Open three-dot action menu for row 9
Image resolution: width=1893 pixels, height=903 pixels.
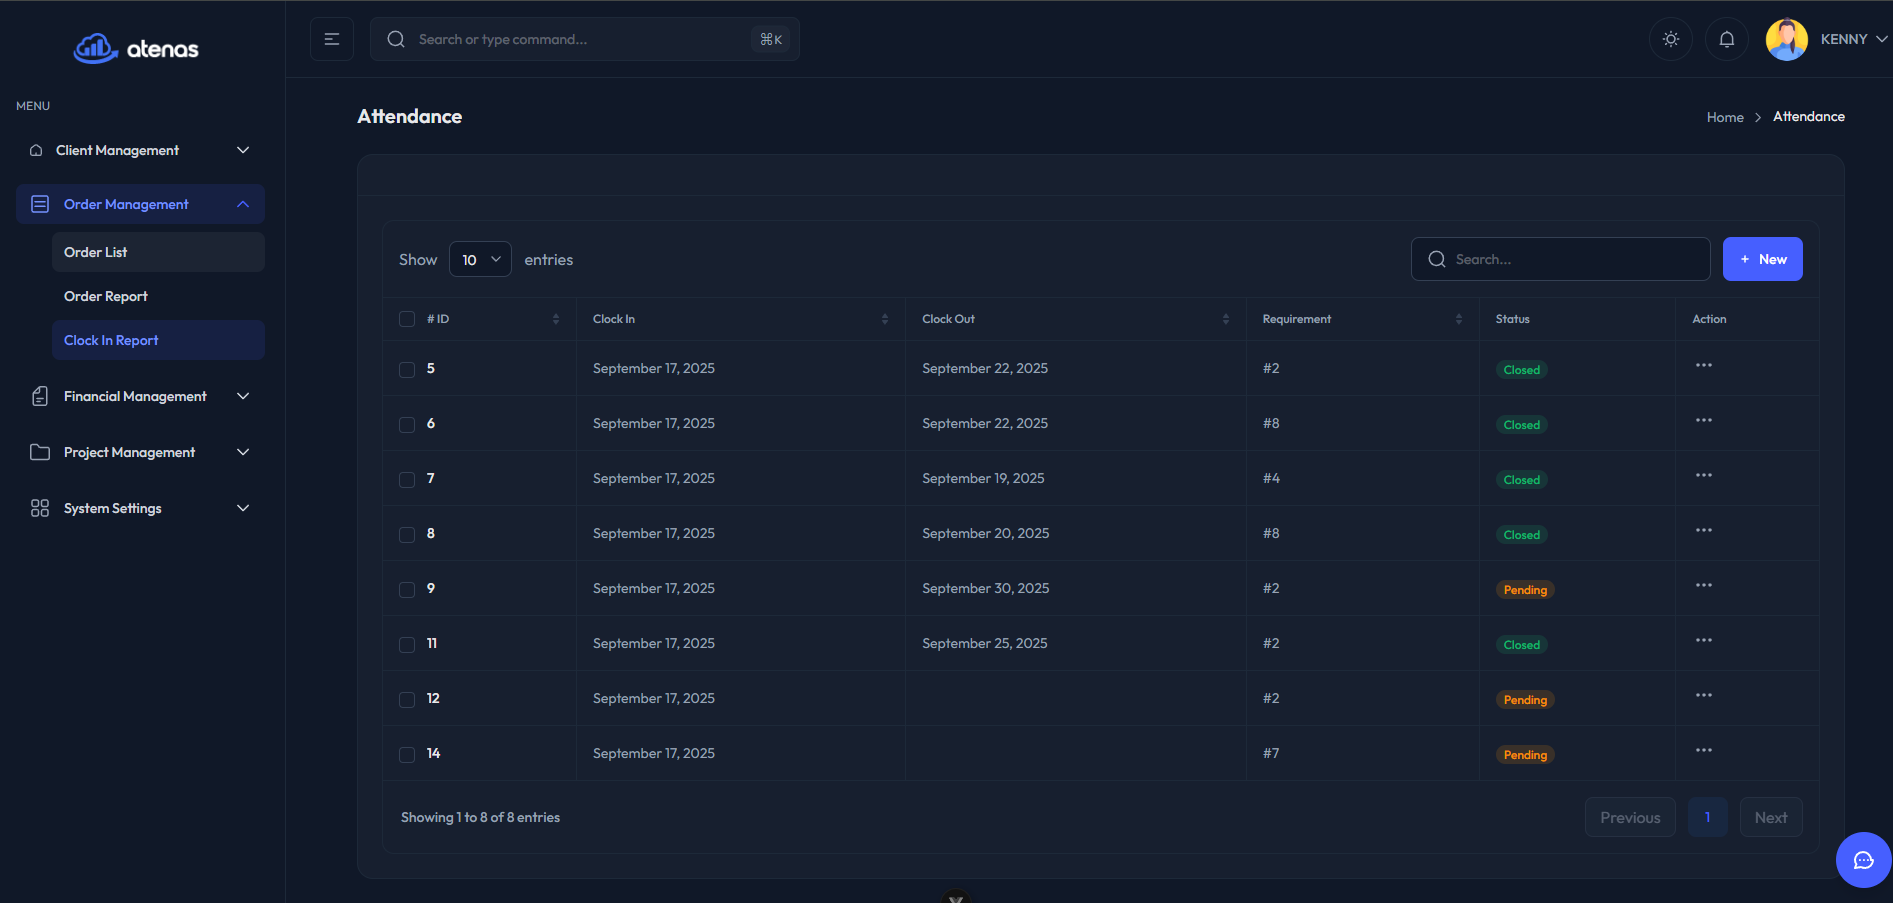tap(1703, 586)
